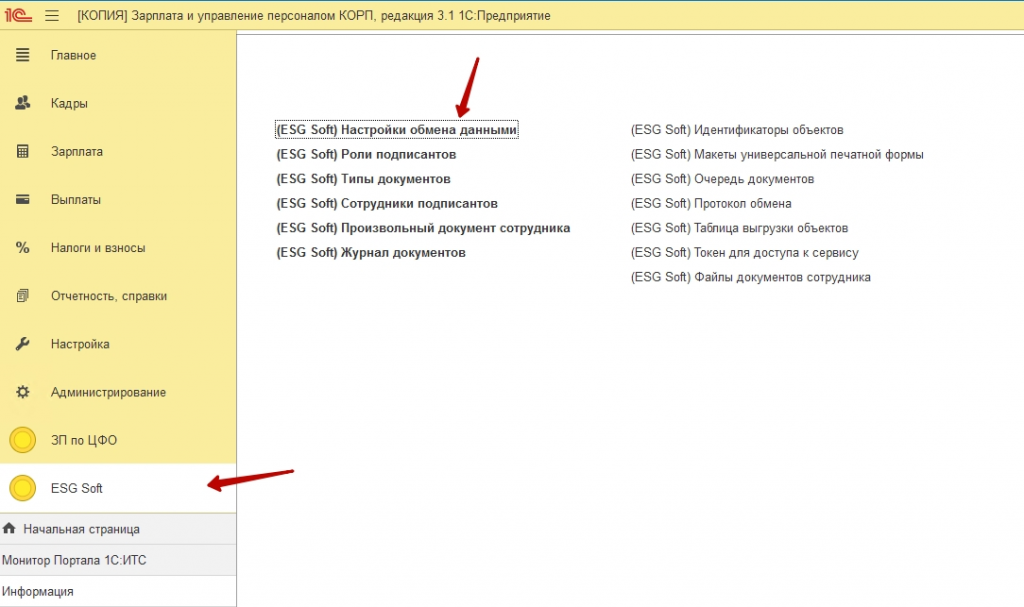Switch to the Информация tab
Viewport: 1024px width, 607px height.
(118, 591)
